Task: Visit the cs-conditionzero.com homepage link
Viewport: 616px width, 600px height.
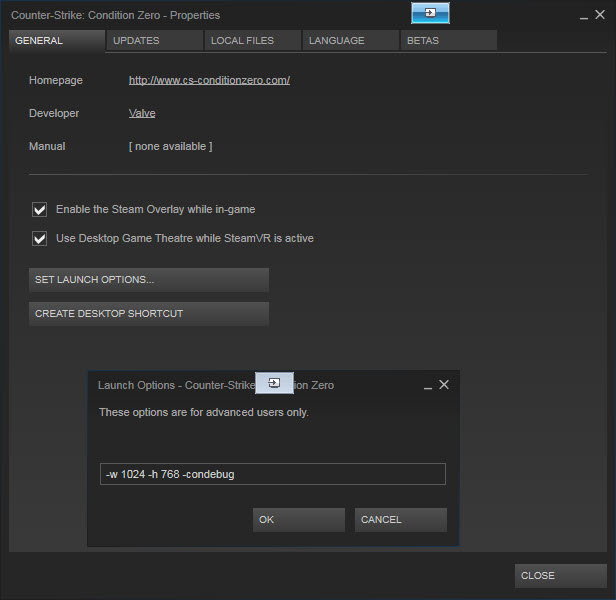Action: (209, 80)
